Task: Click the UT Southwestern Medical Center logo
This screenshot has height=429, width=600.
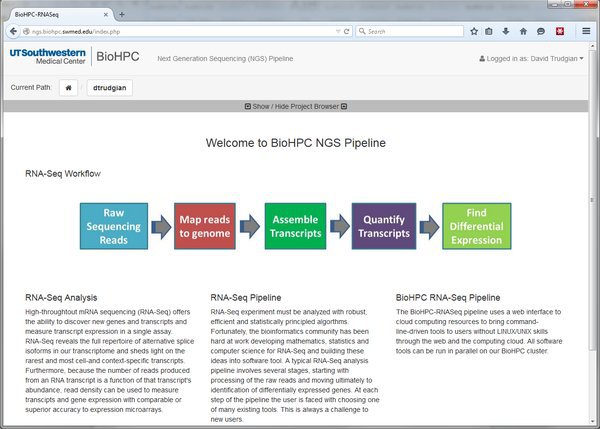Action: point(47,56)
